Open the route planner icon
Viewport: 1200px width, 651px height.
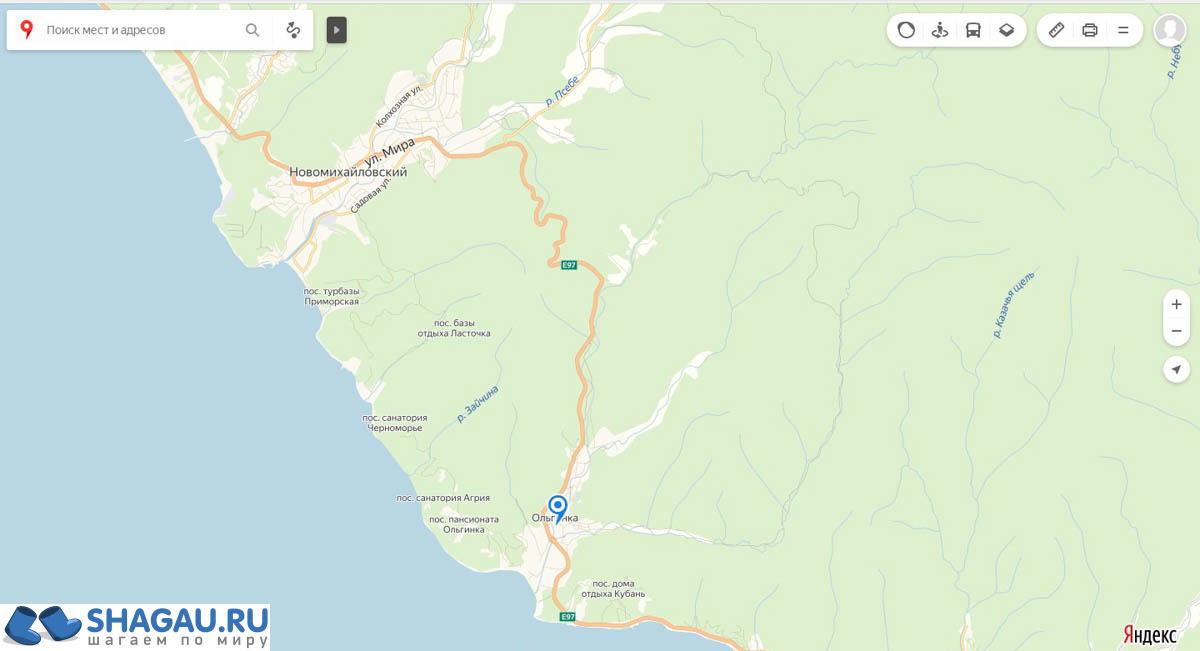pos(293,30)
